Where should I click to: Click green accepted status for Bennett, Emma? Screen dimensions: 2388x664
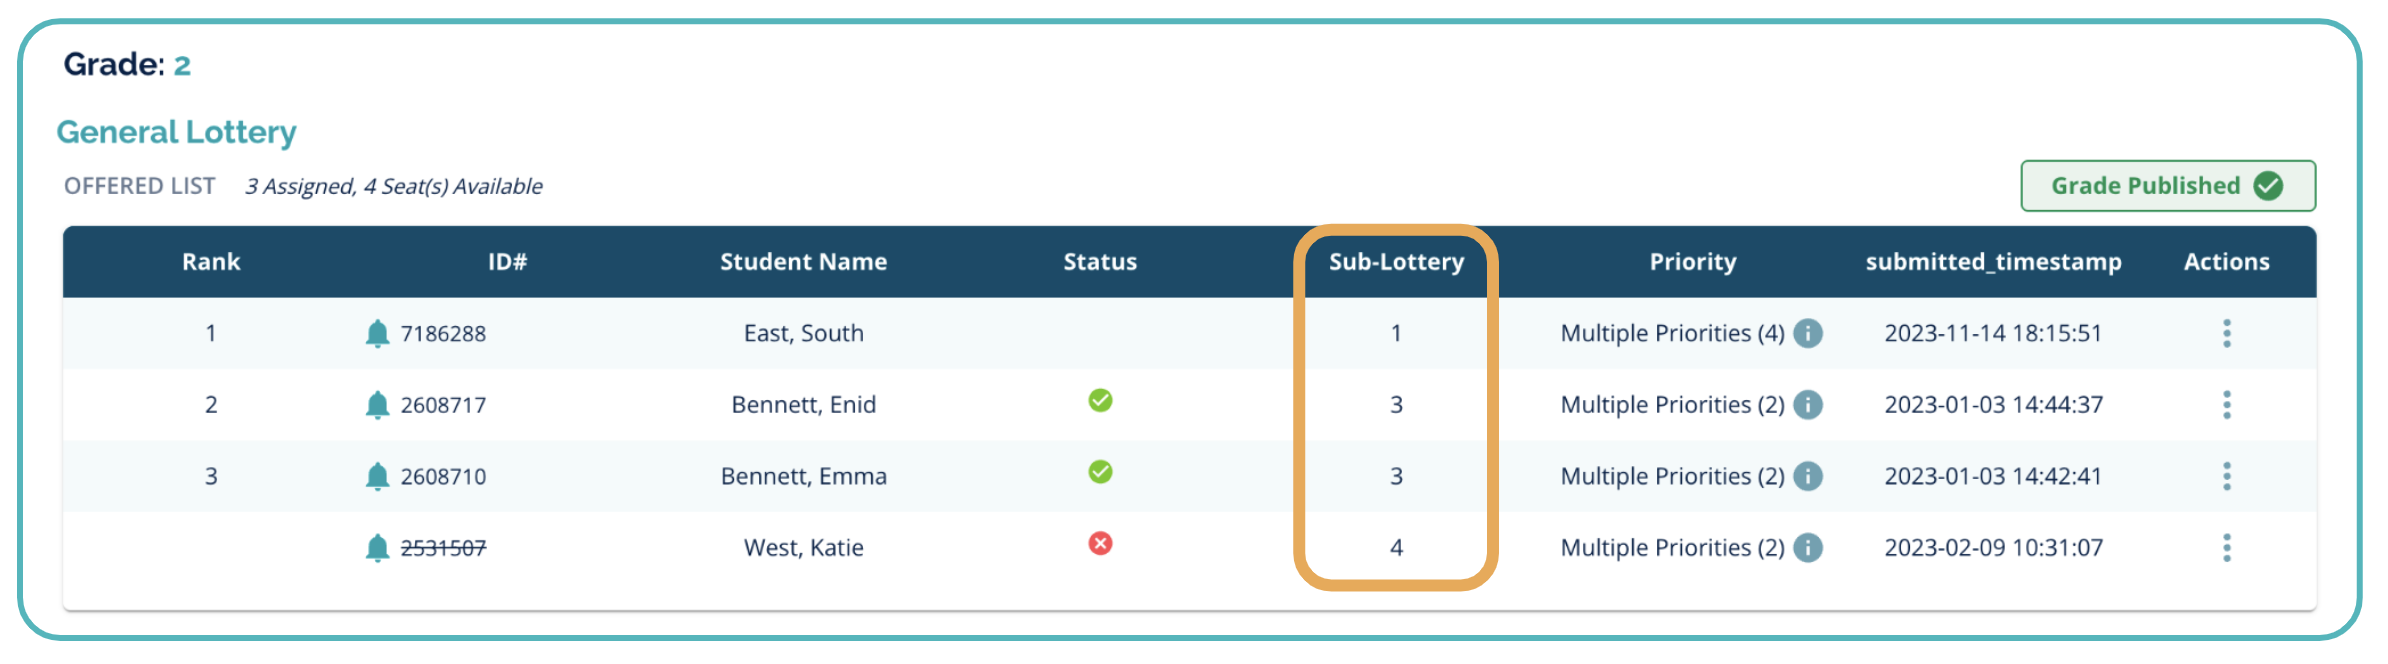1100,472
